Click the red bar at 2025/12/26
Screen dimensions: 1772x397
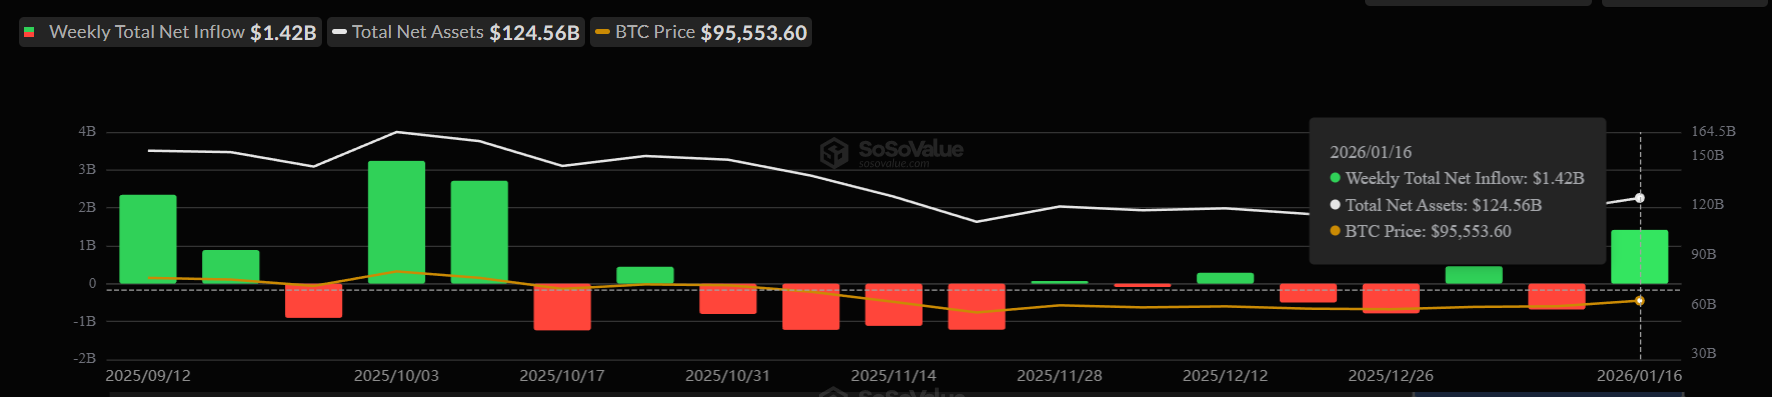click(x=1391, y=299)
